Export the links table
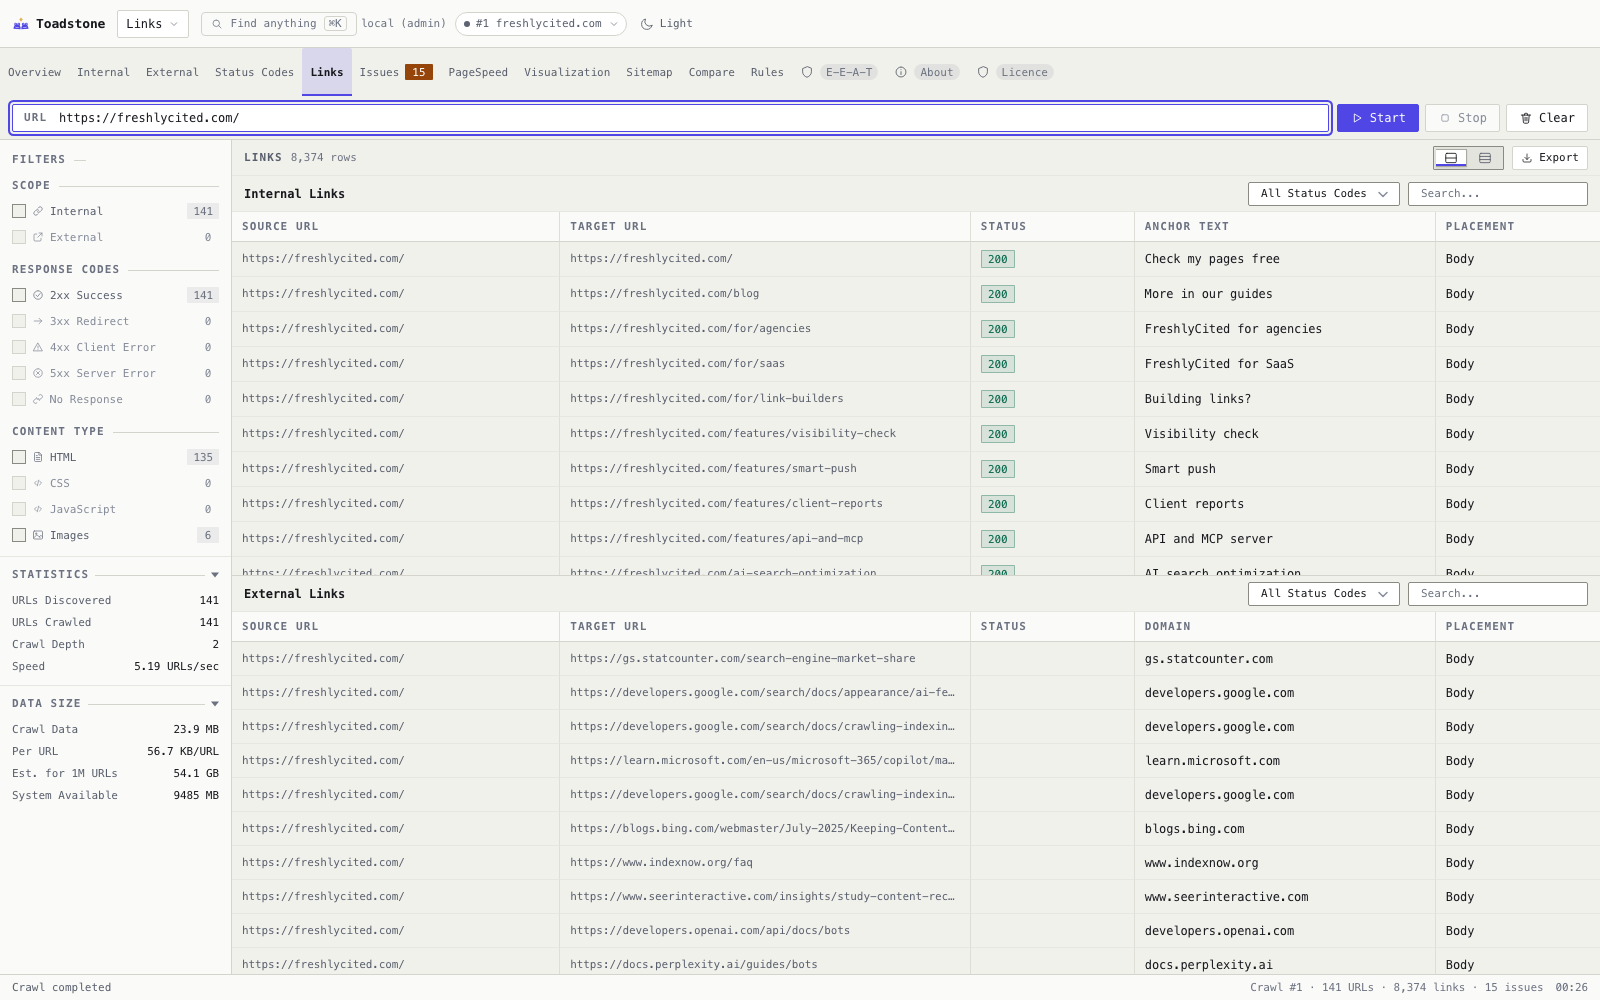 pos(1550,158)
